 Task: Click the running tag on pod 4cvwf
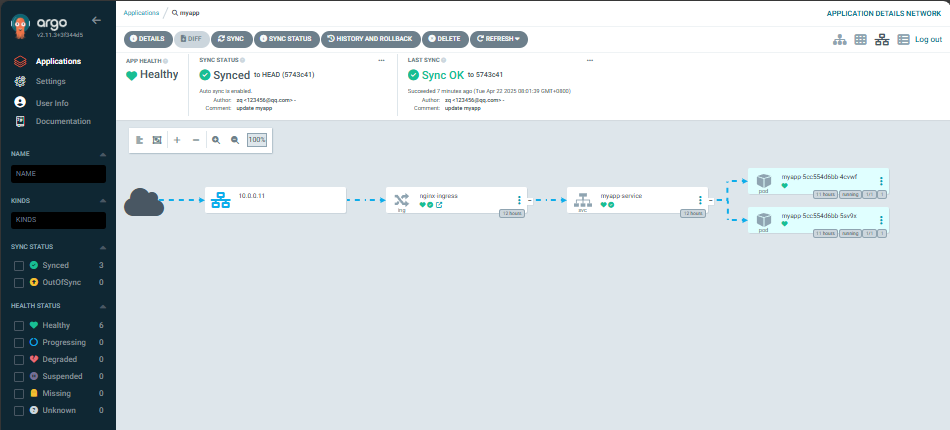(x=850, y=194)
